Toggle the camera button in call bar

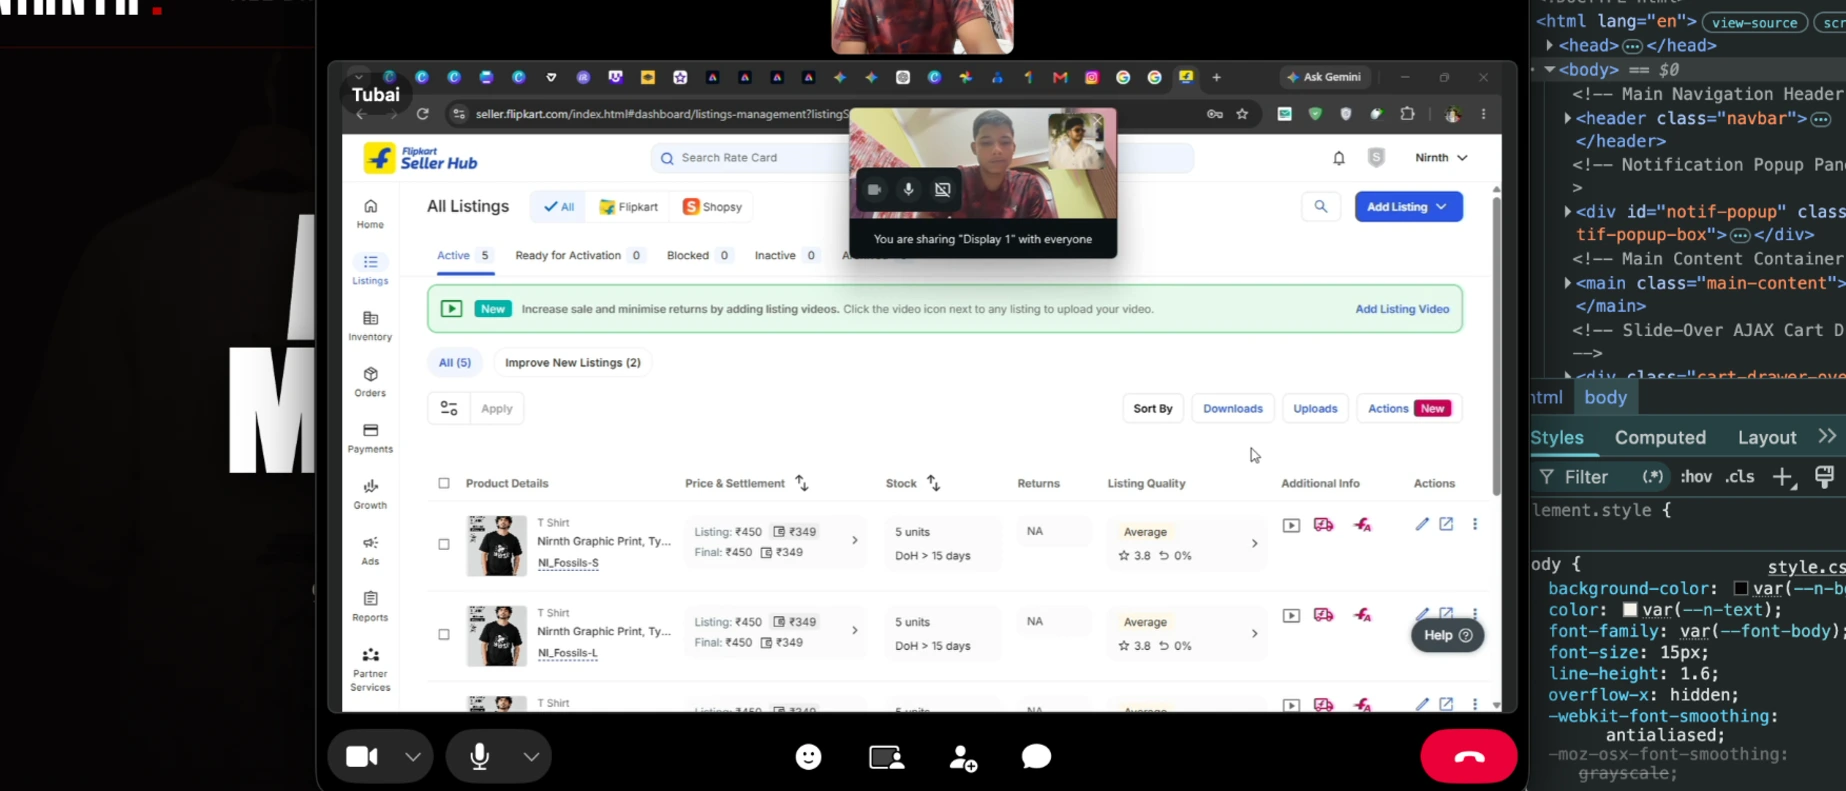(362, 757)
